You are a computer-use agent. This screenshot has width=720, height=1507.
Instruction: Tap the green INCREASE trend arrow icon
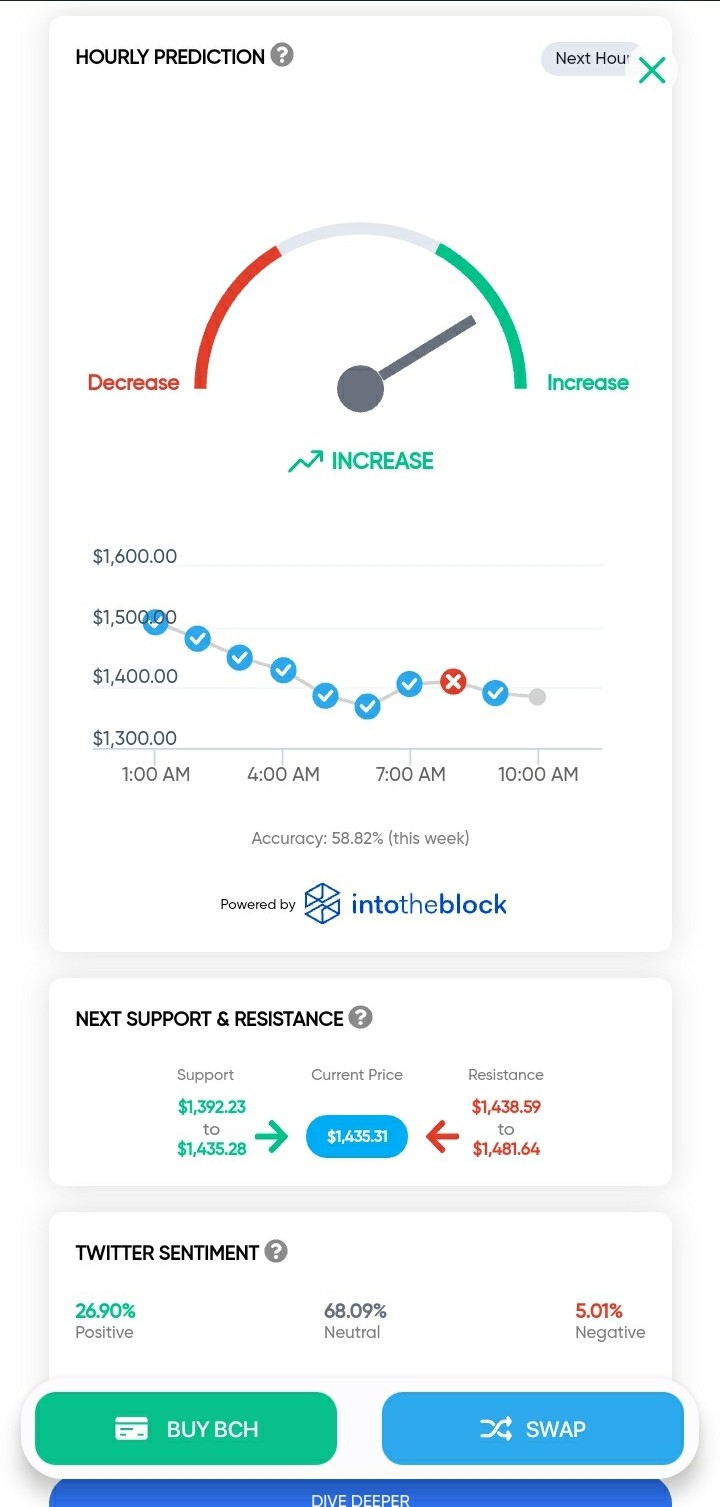click(306, 461)
